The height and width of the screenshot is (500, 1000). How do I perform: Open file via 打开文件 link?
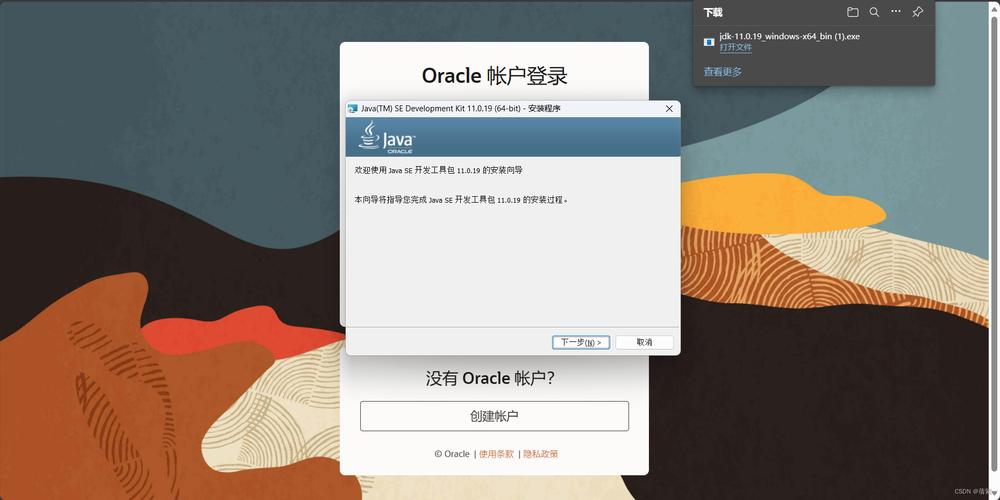tap(736, 47)
